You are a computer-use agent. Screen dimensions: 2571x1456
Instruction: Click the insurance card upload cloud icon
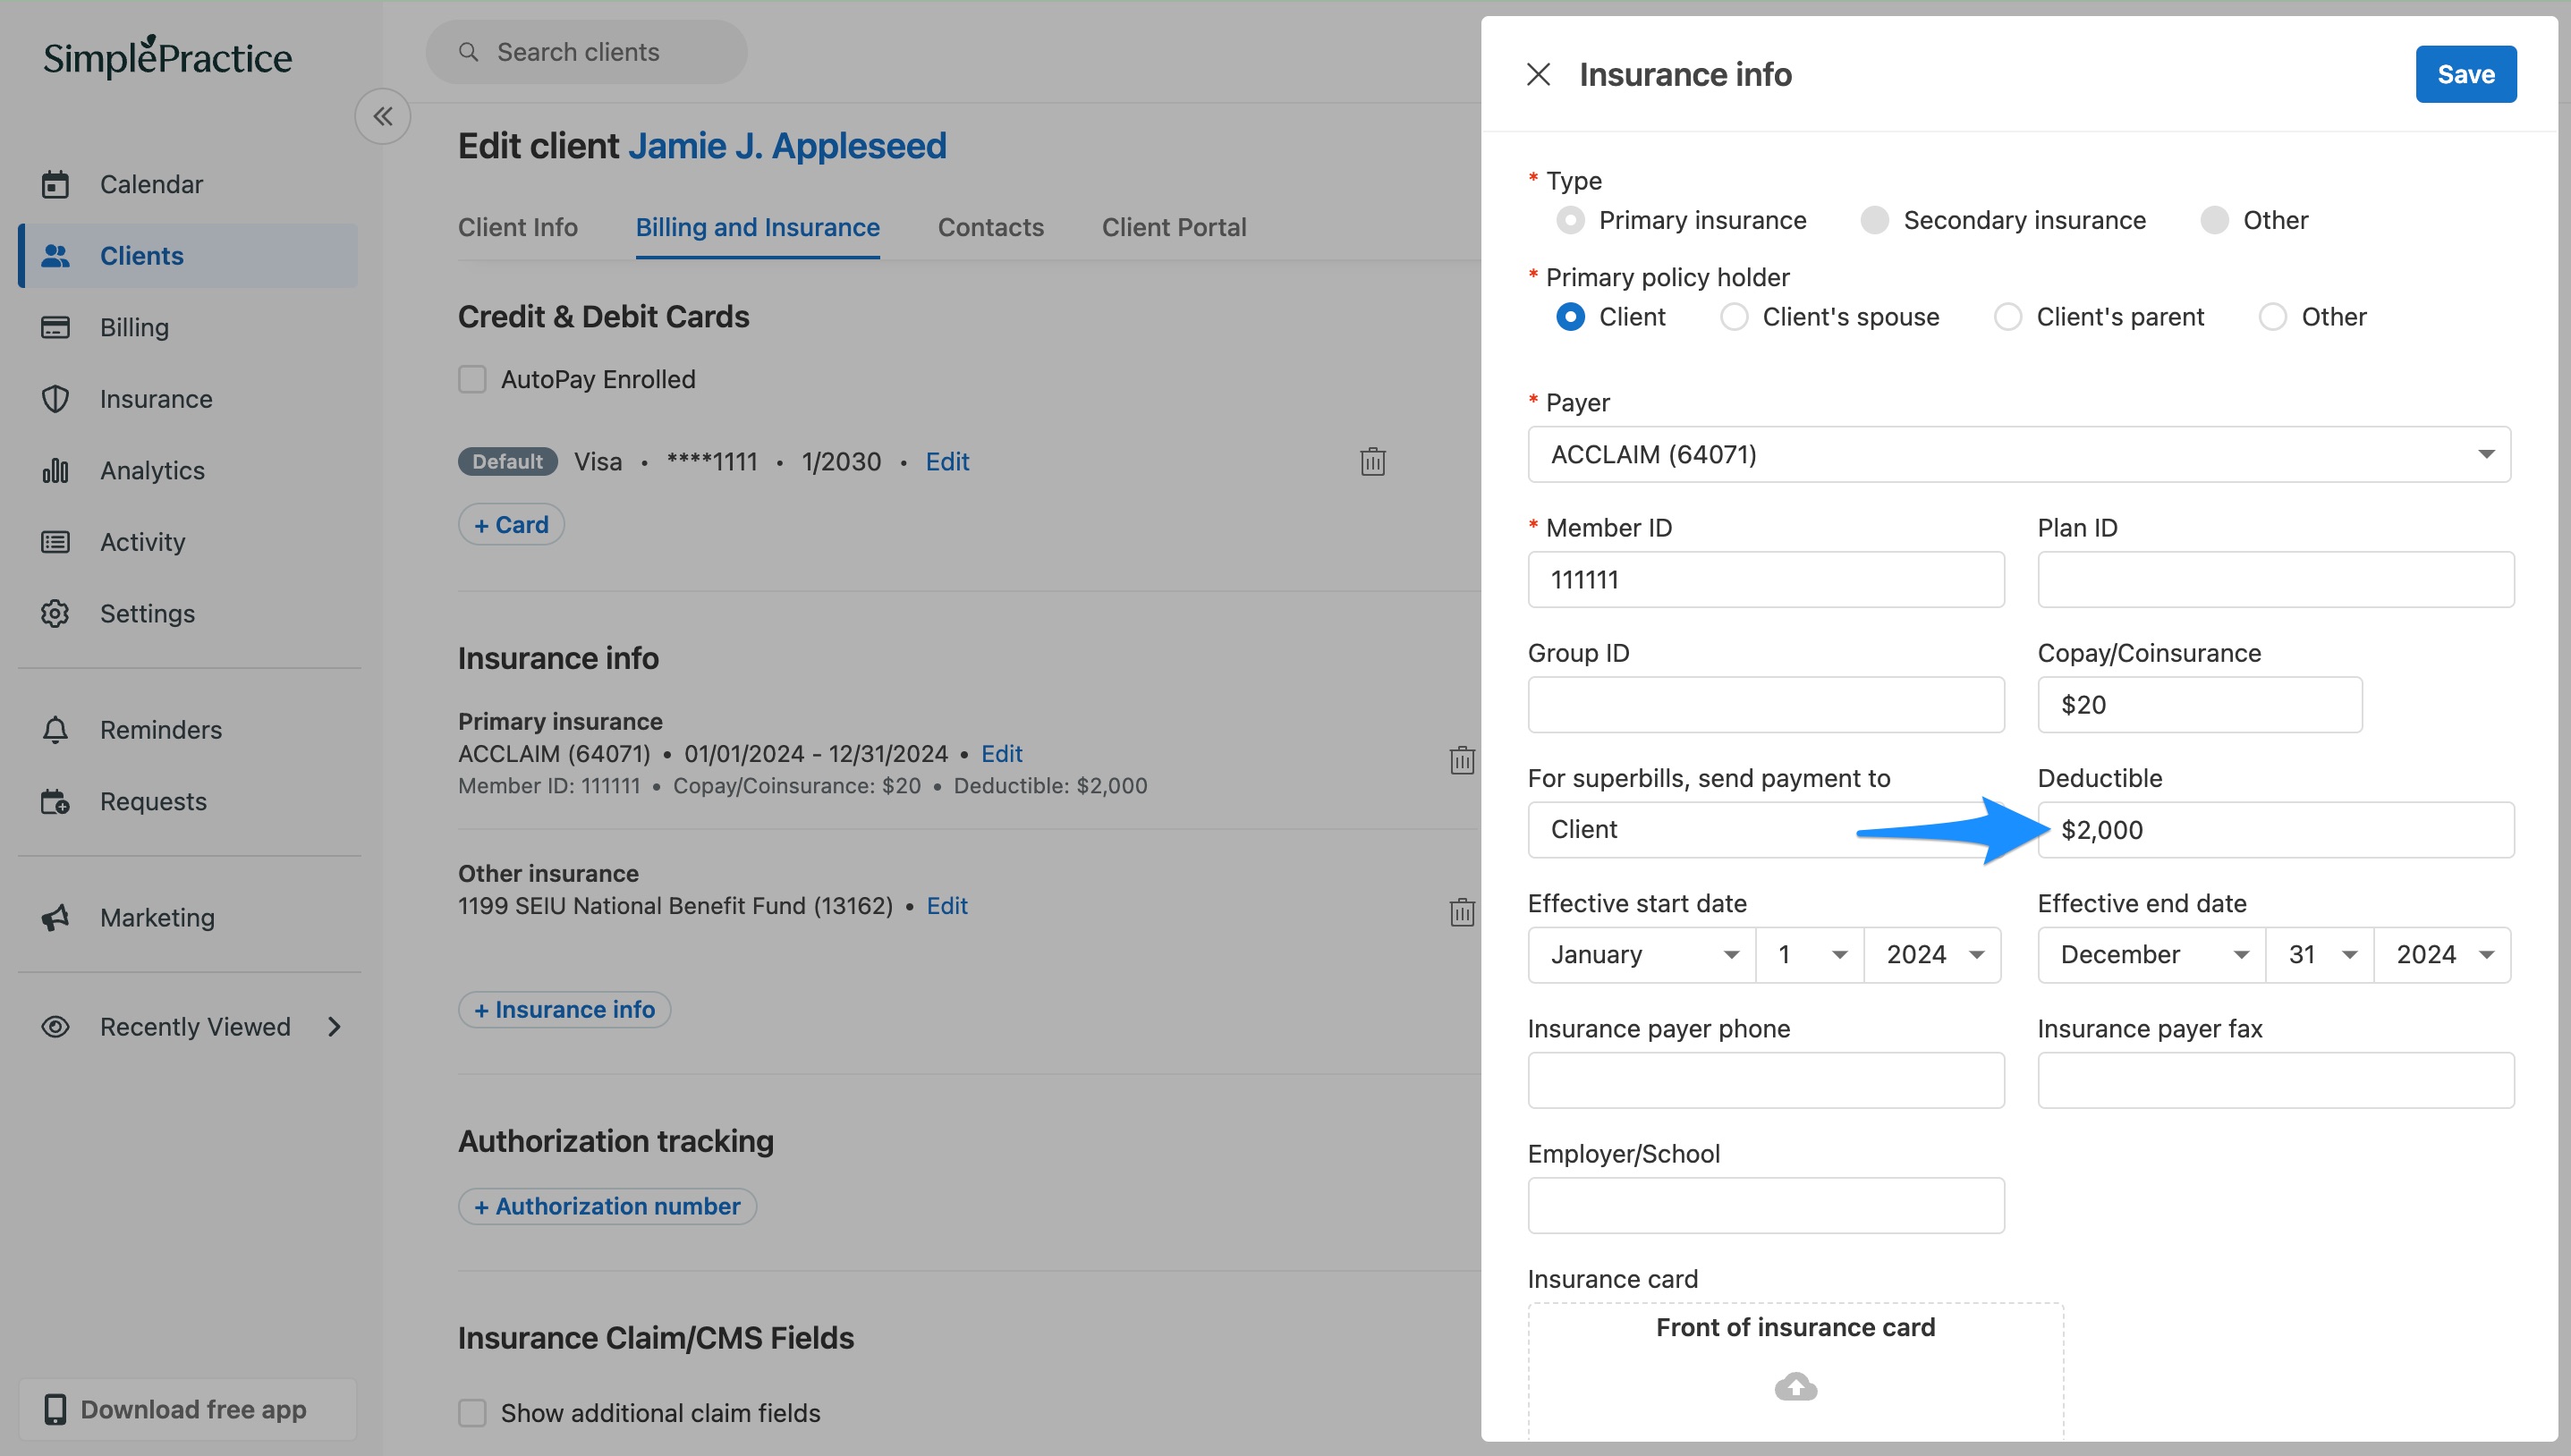coord(1795,1387)
